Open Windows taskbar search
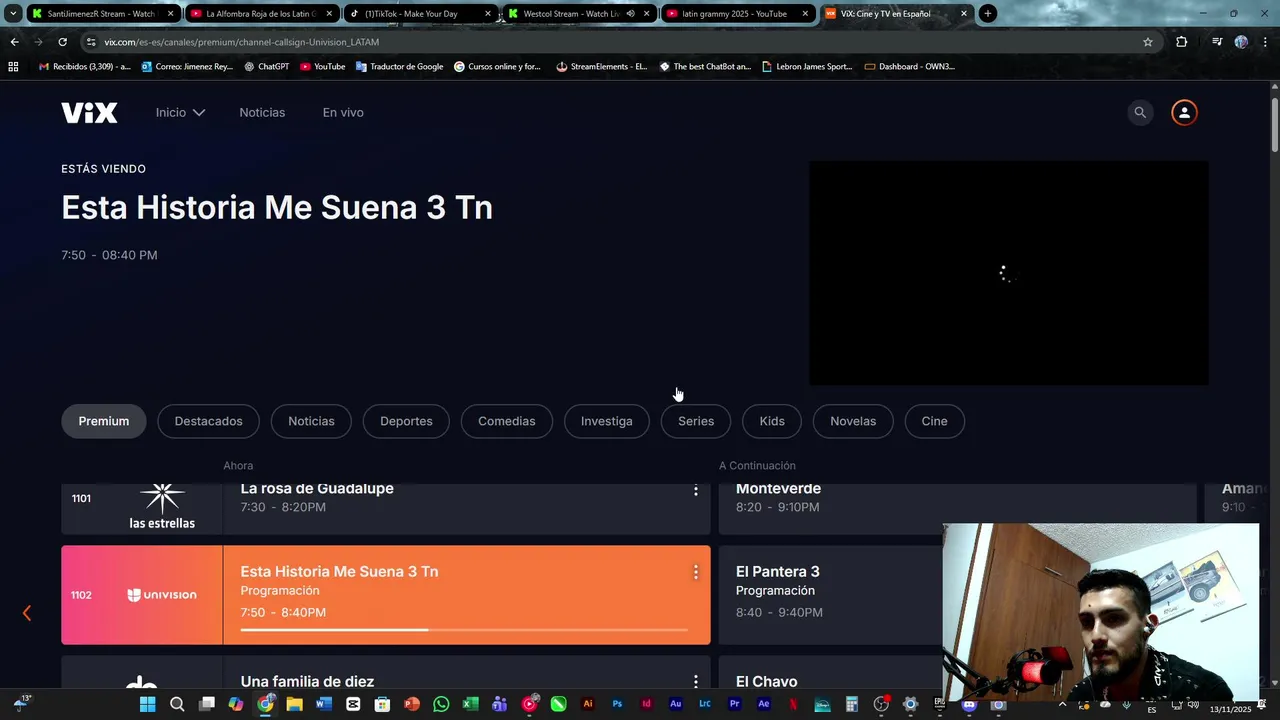 click(x=177, y=704)
